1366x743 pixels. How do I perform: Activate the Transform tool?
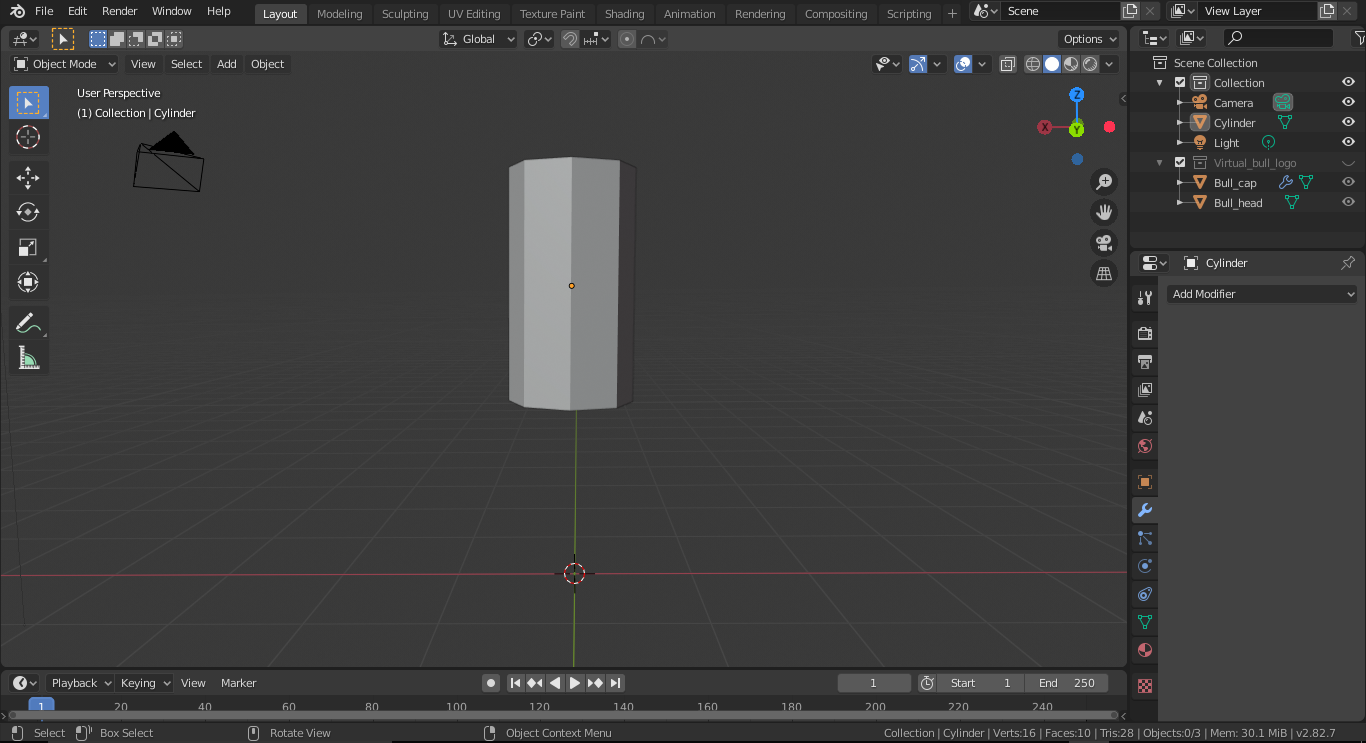[28, 282]
